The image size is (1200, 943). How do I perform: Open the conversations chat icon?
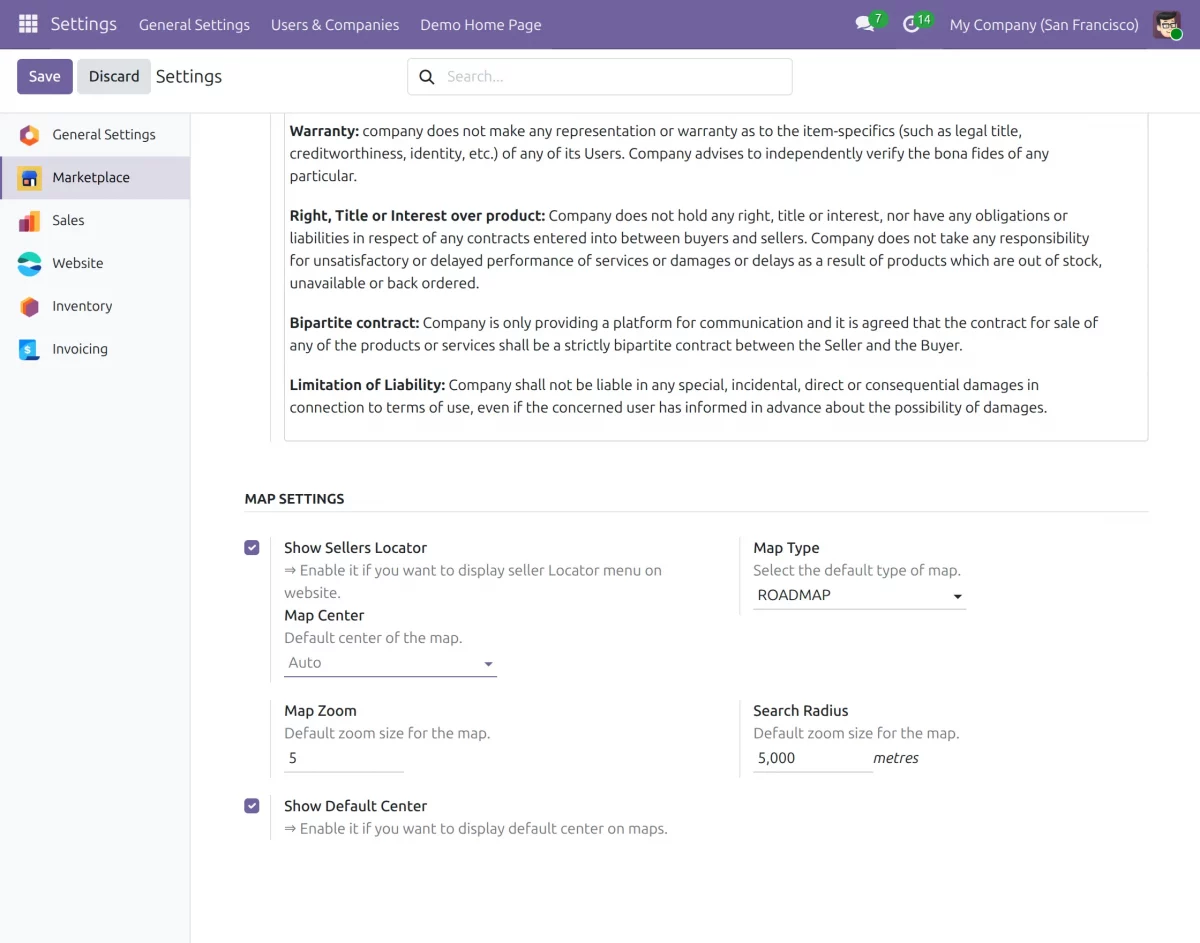point(865,24)
